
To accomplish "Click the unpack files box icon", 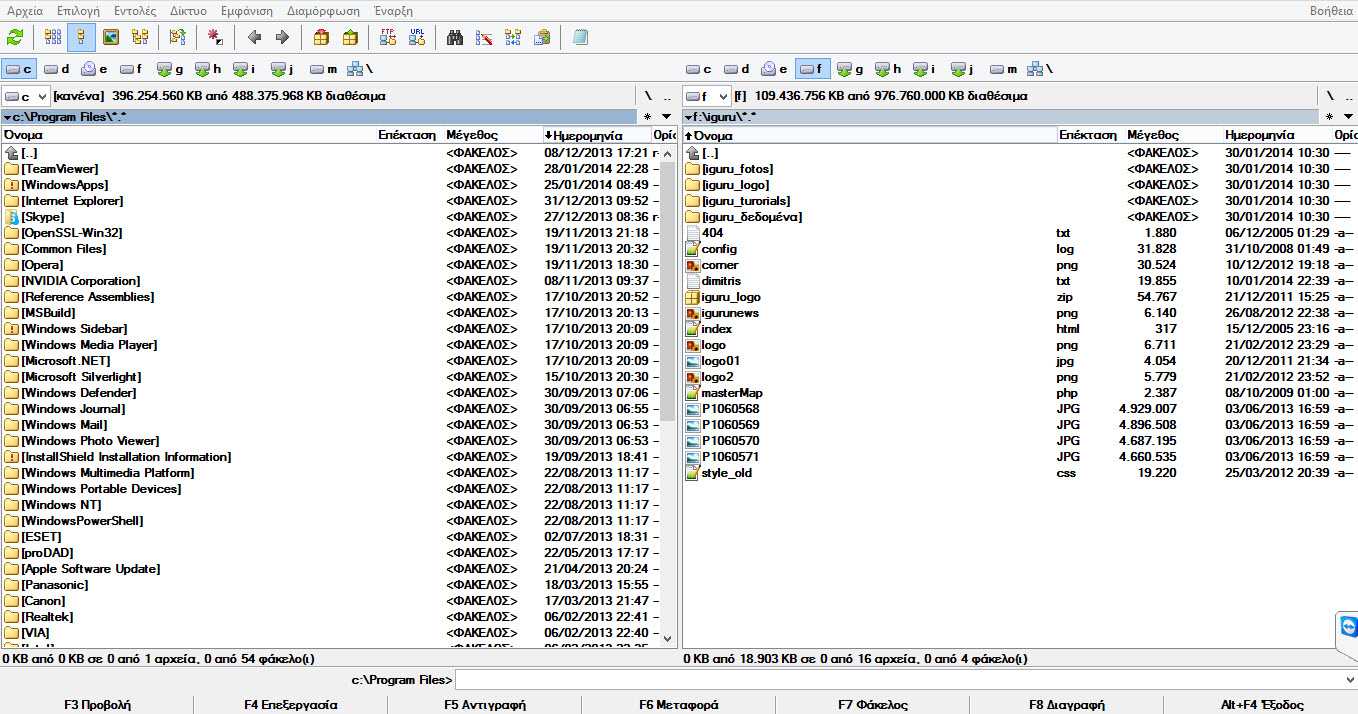I will 350,38.
